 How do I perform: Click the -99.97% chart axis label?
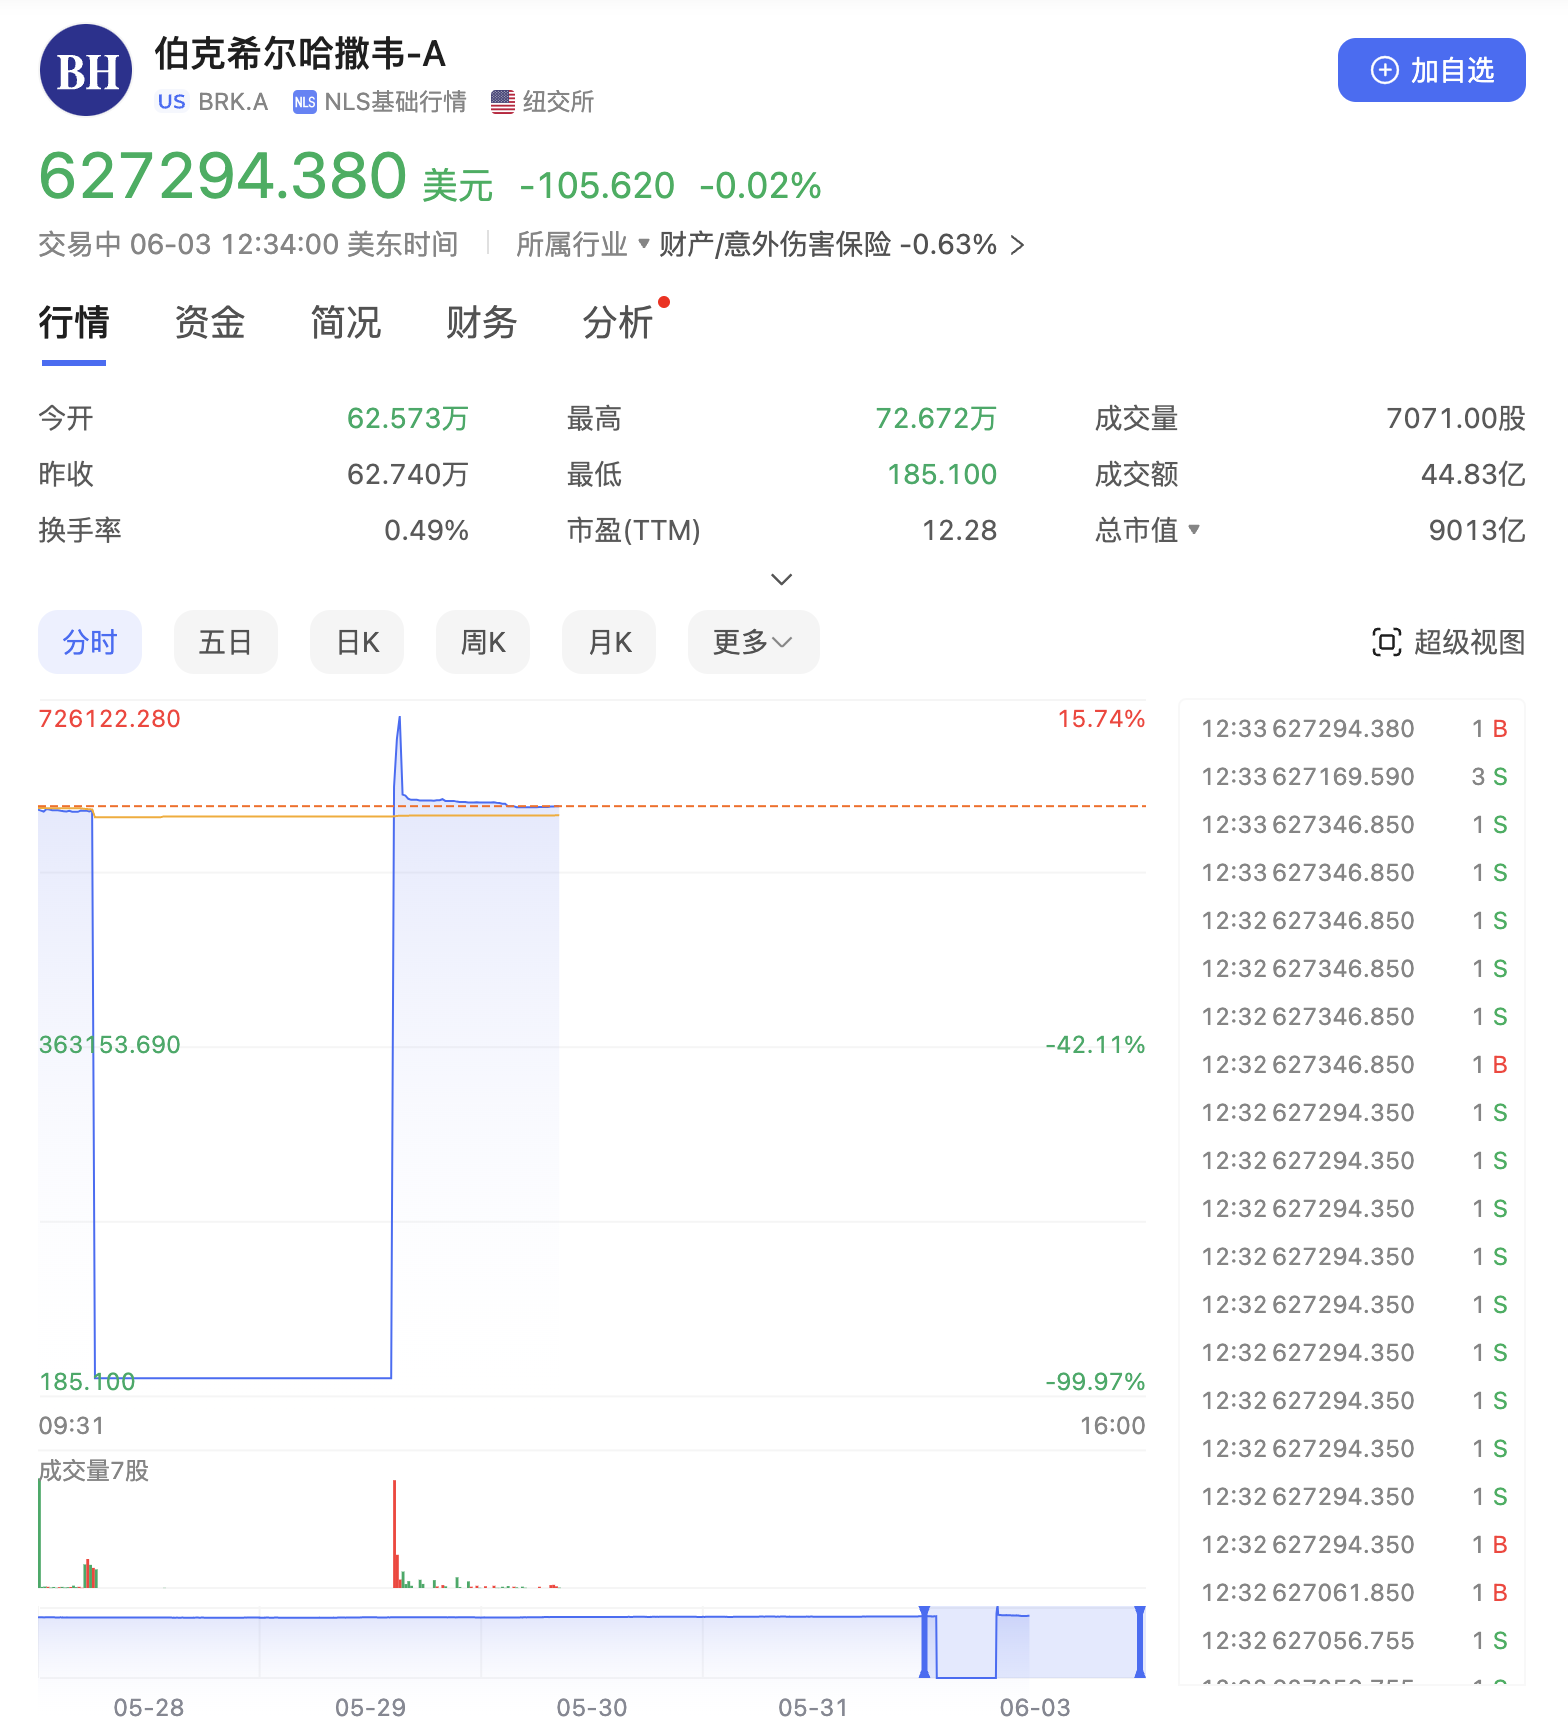click(x=1095, y=1382)
